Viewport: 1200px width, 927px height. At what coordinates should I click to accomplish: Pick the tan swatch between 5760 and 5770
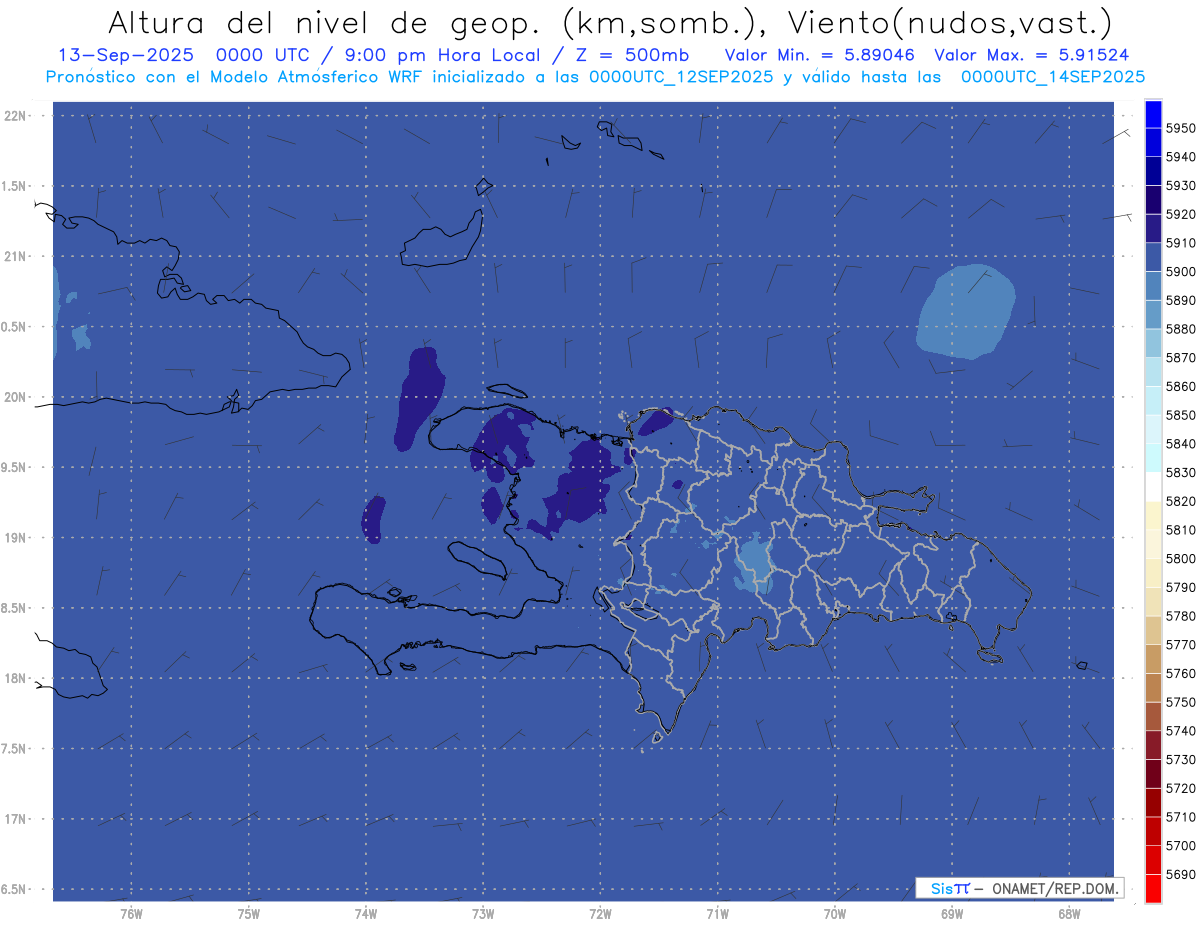pyautogui.click(x=1152, y=659)
